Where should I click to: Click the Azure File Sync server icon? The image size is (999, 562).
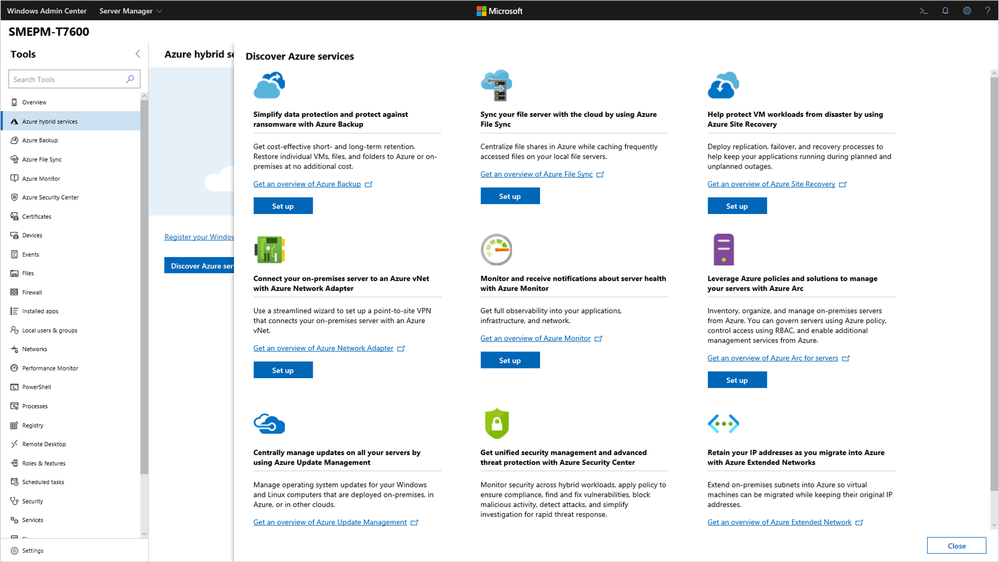497,85
